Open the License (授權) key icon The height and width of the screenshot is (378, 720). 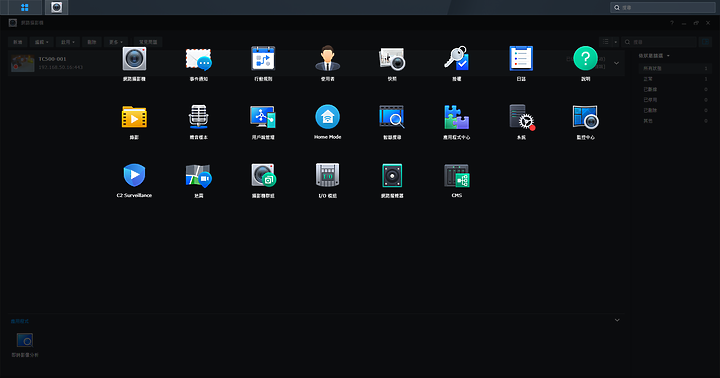456,58
